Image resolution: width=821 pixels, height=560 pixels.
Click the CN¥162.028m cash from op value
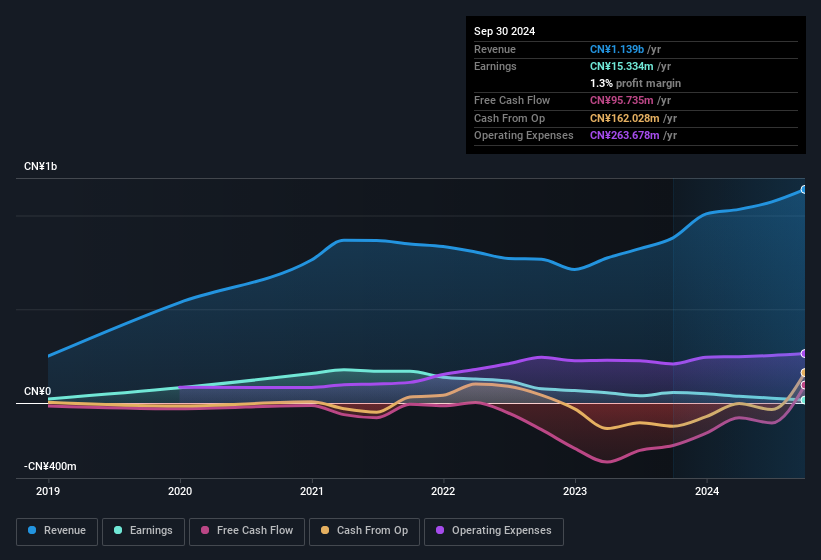point(625,118)
